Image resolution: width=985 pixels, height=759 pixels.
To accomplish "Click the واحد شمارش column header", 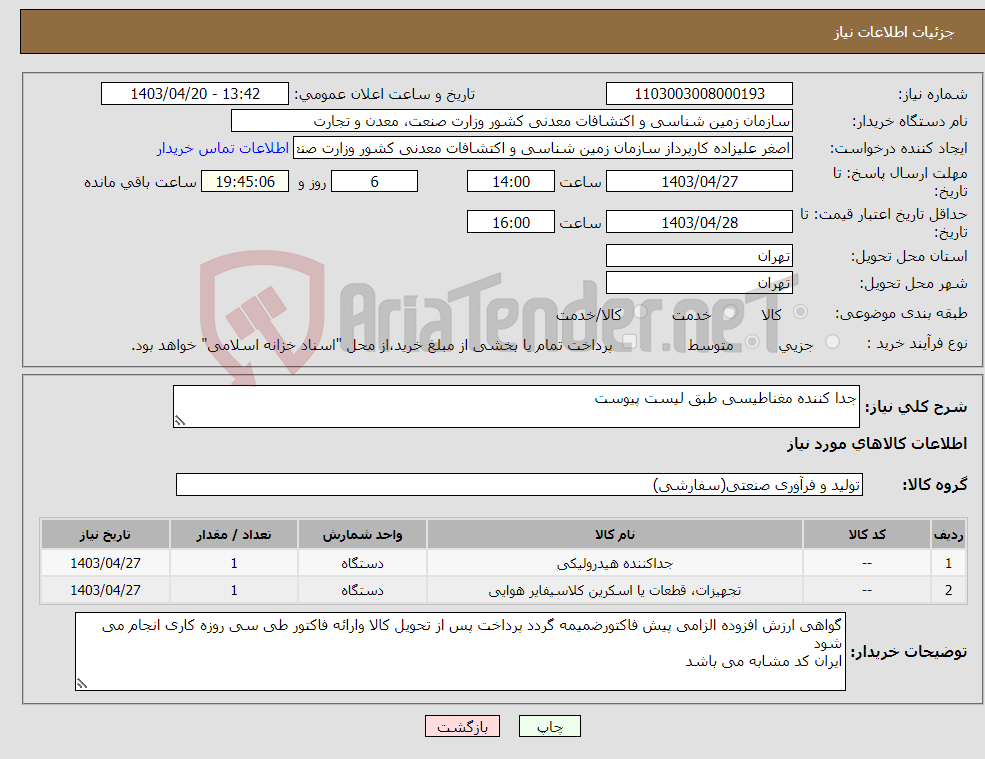I will pos(362,534).
